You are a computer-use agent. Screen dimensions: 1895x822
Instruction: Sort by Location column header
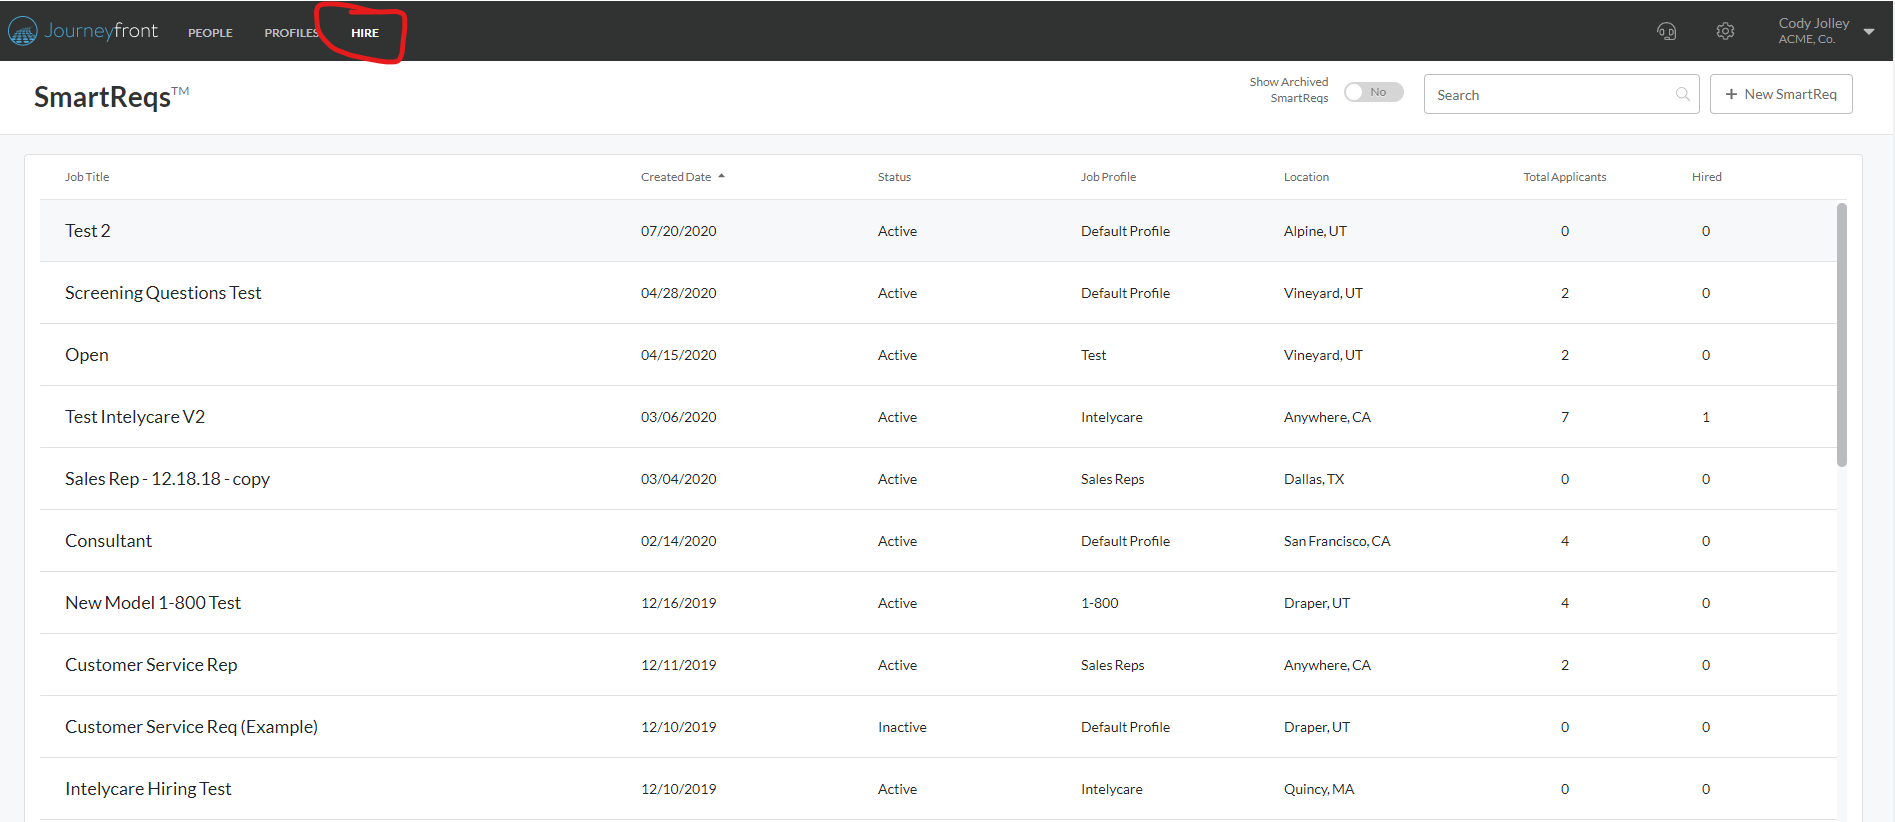pos(1306,177)
